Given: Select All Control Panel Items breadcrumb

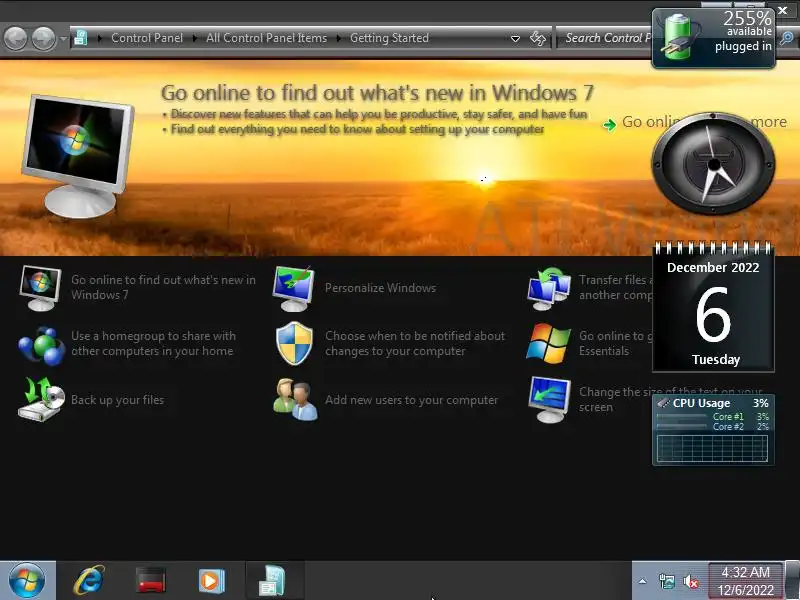Looking at the screenshot, I should pyautogui.click(x=266, y=38).
